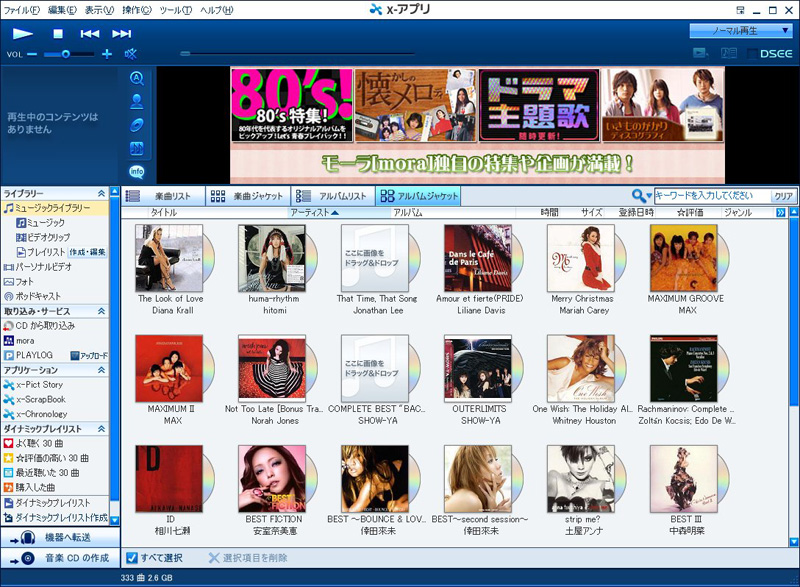
Task: Open artist info with the person icon
Action: click(x=136, y=101)
